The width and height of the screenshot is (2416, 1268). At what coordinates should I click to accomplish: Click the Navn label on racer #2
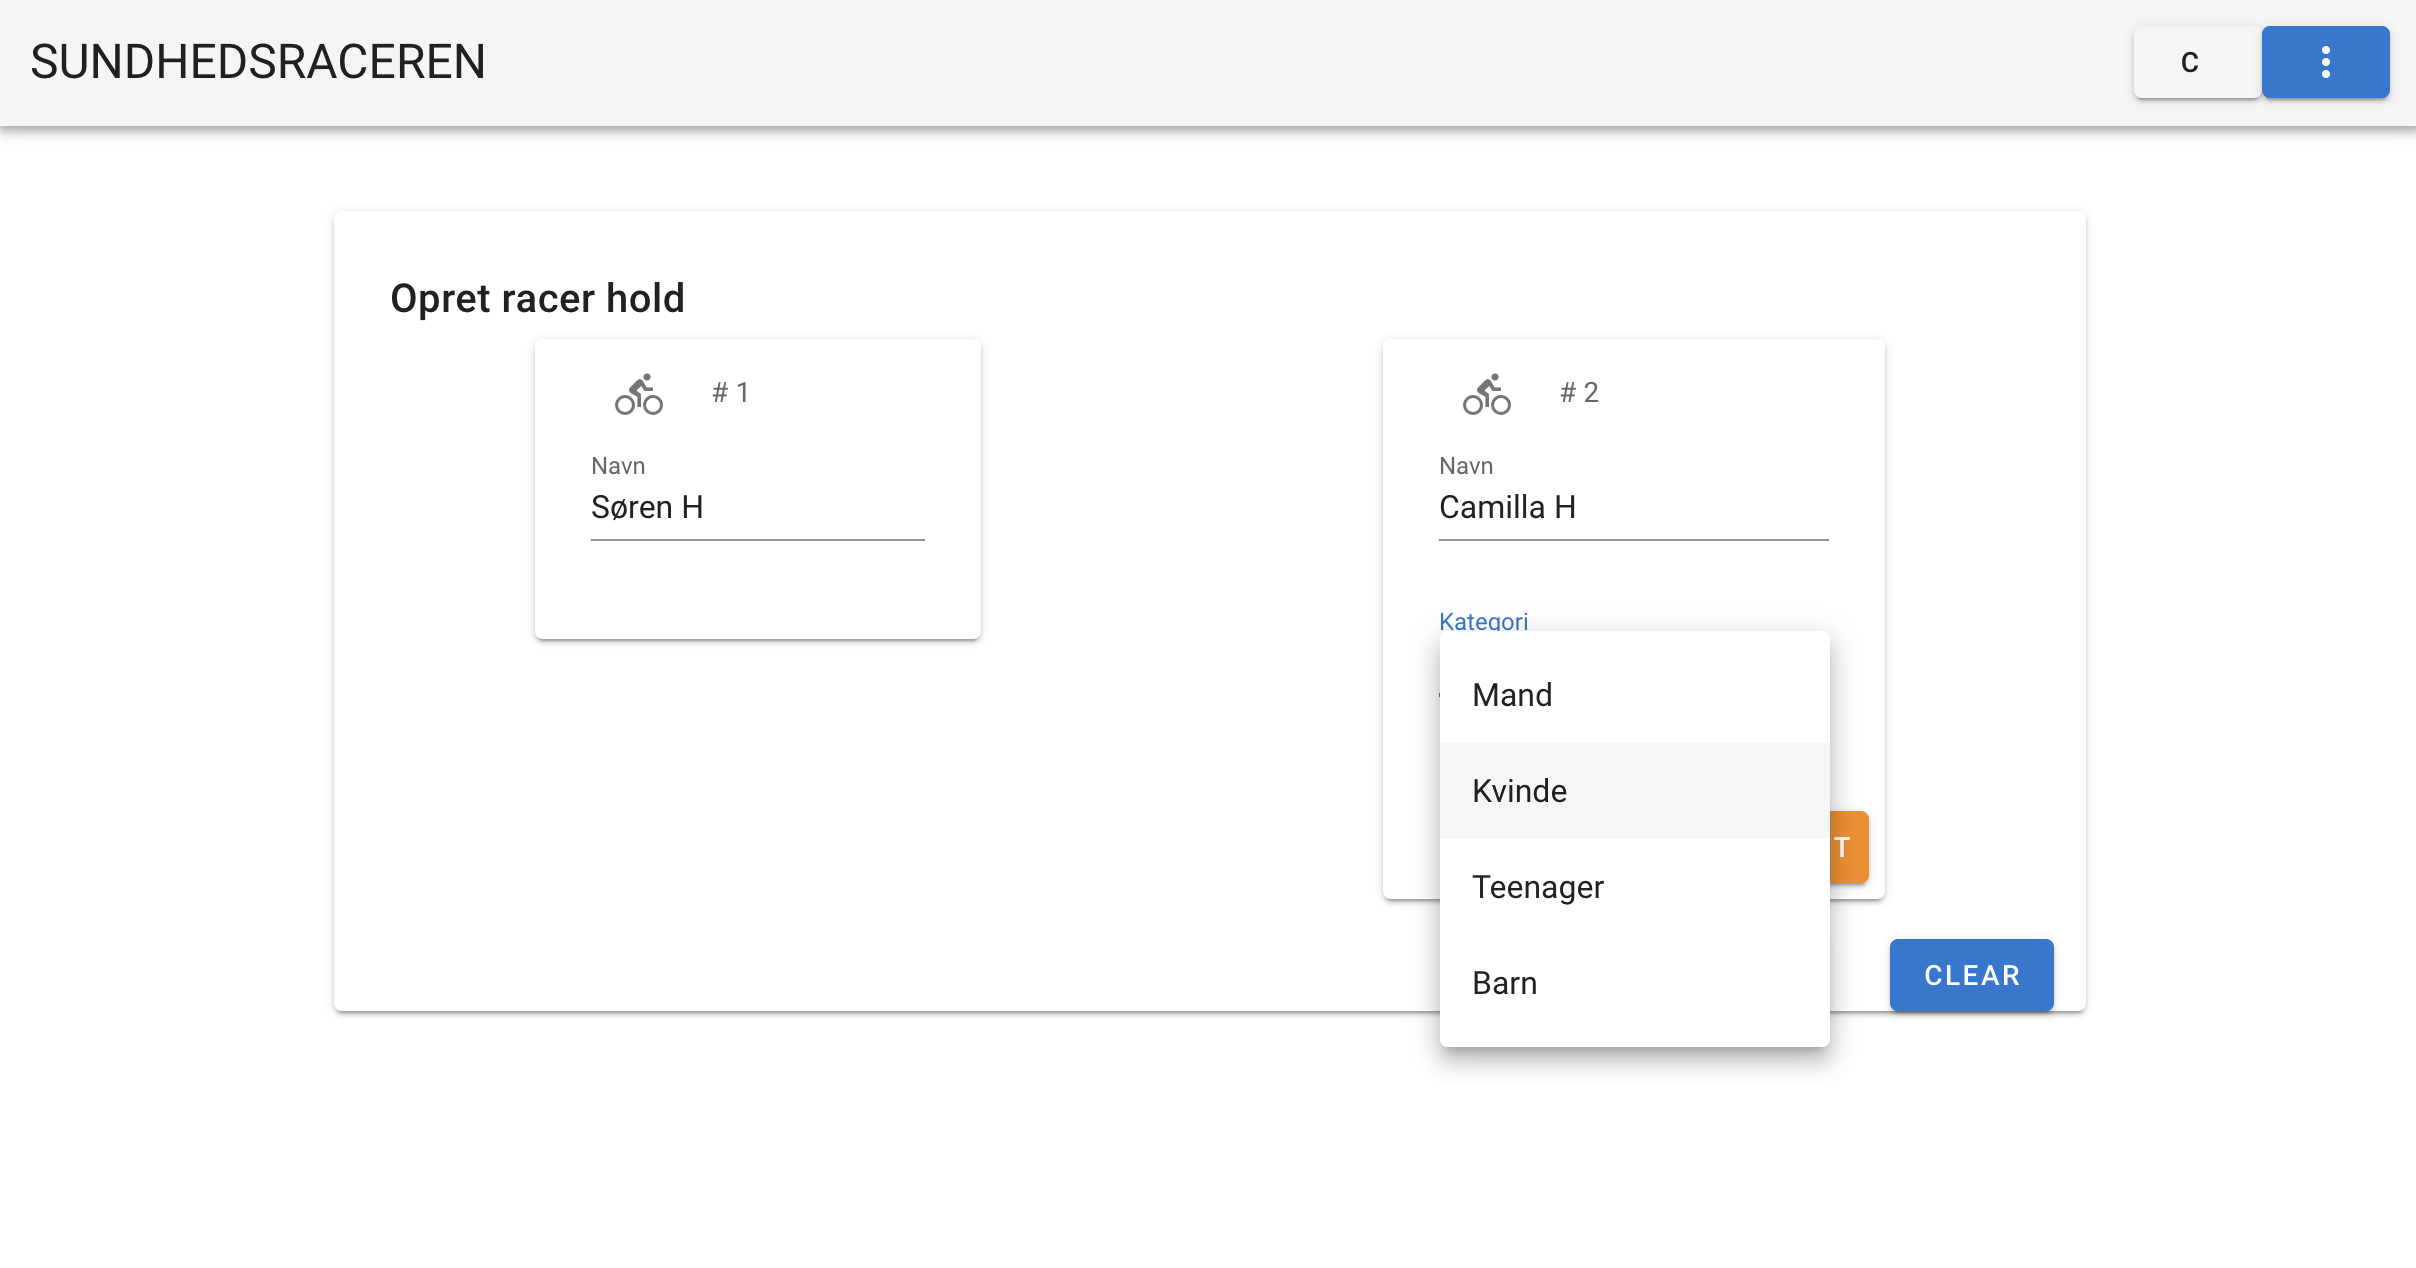tap(1466, 466)
